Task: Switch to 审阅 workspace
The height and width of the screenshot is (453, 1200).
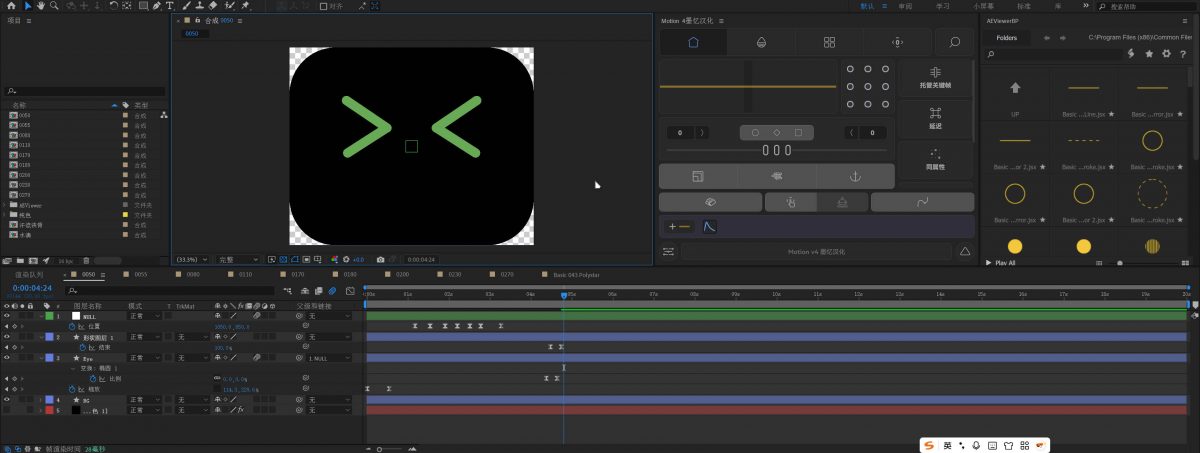Action: point(906,5)
